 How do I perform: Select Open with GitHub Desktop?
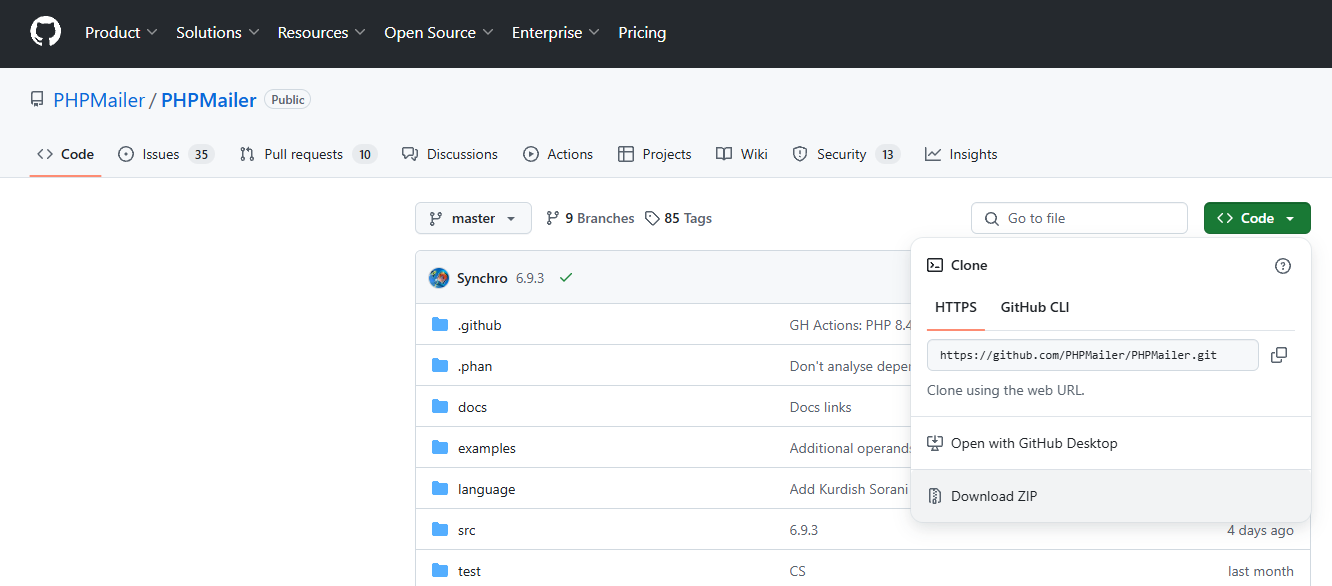(1033, 443)
